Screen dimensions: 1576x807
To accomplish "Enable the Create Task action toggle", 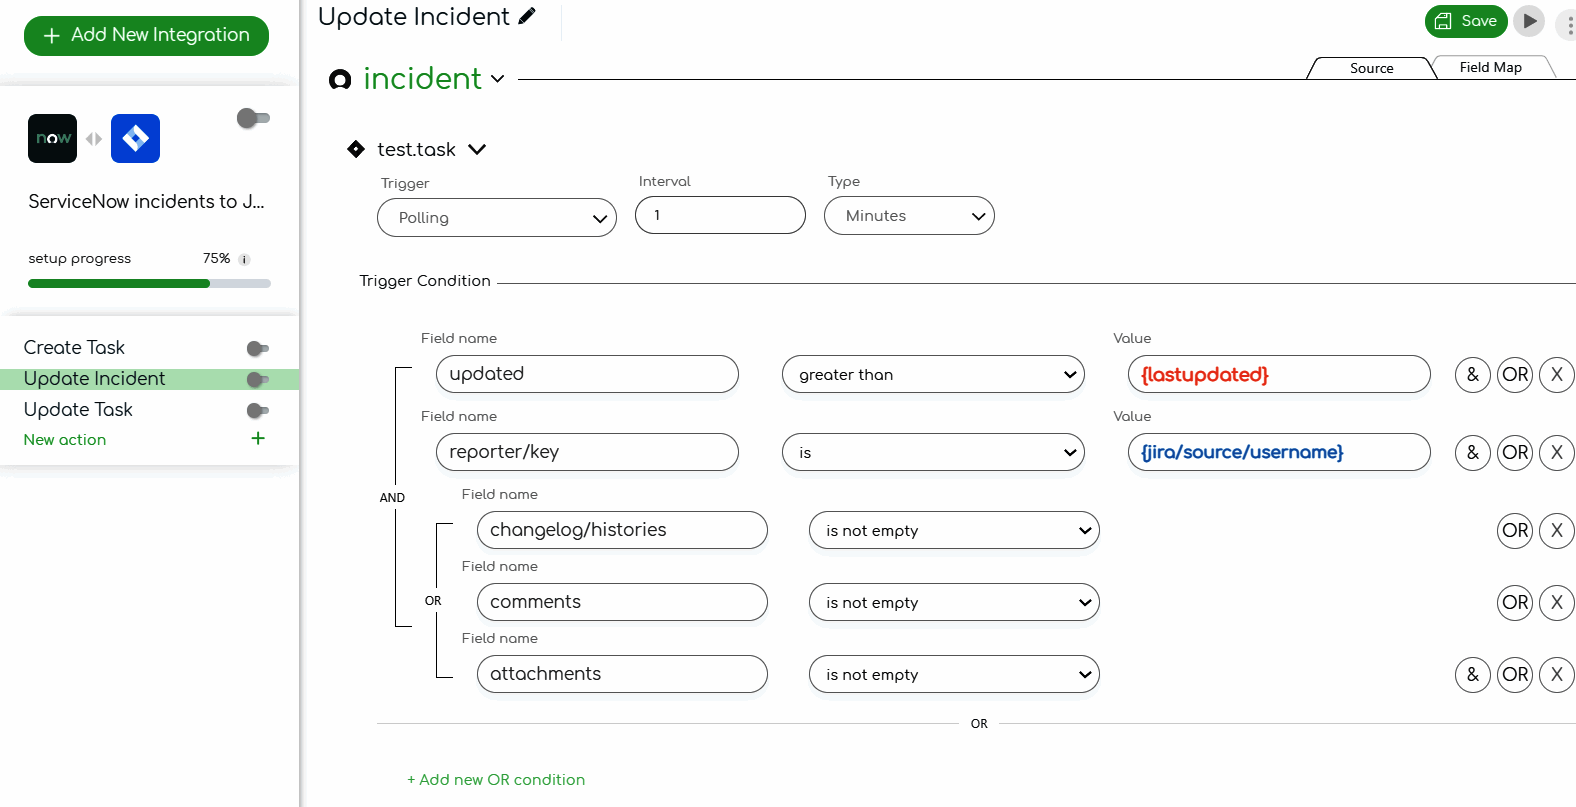I will tap(257, 348).
